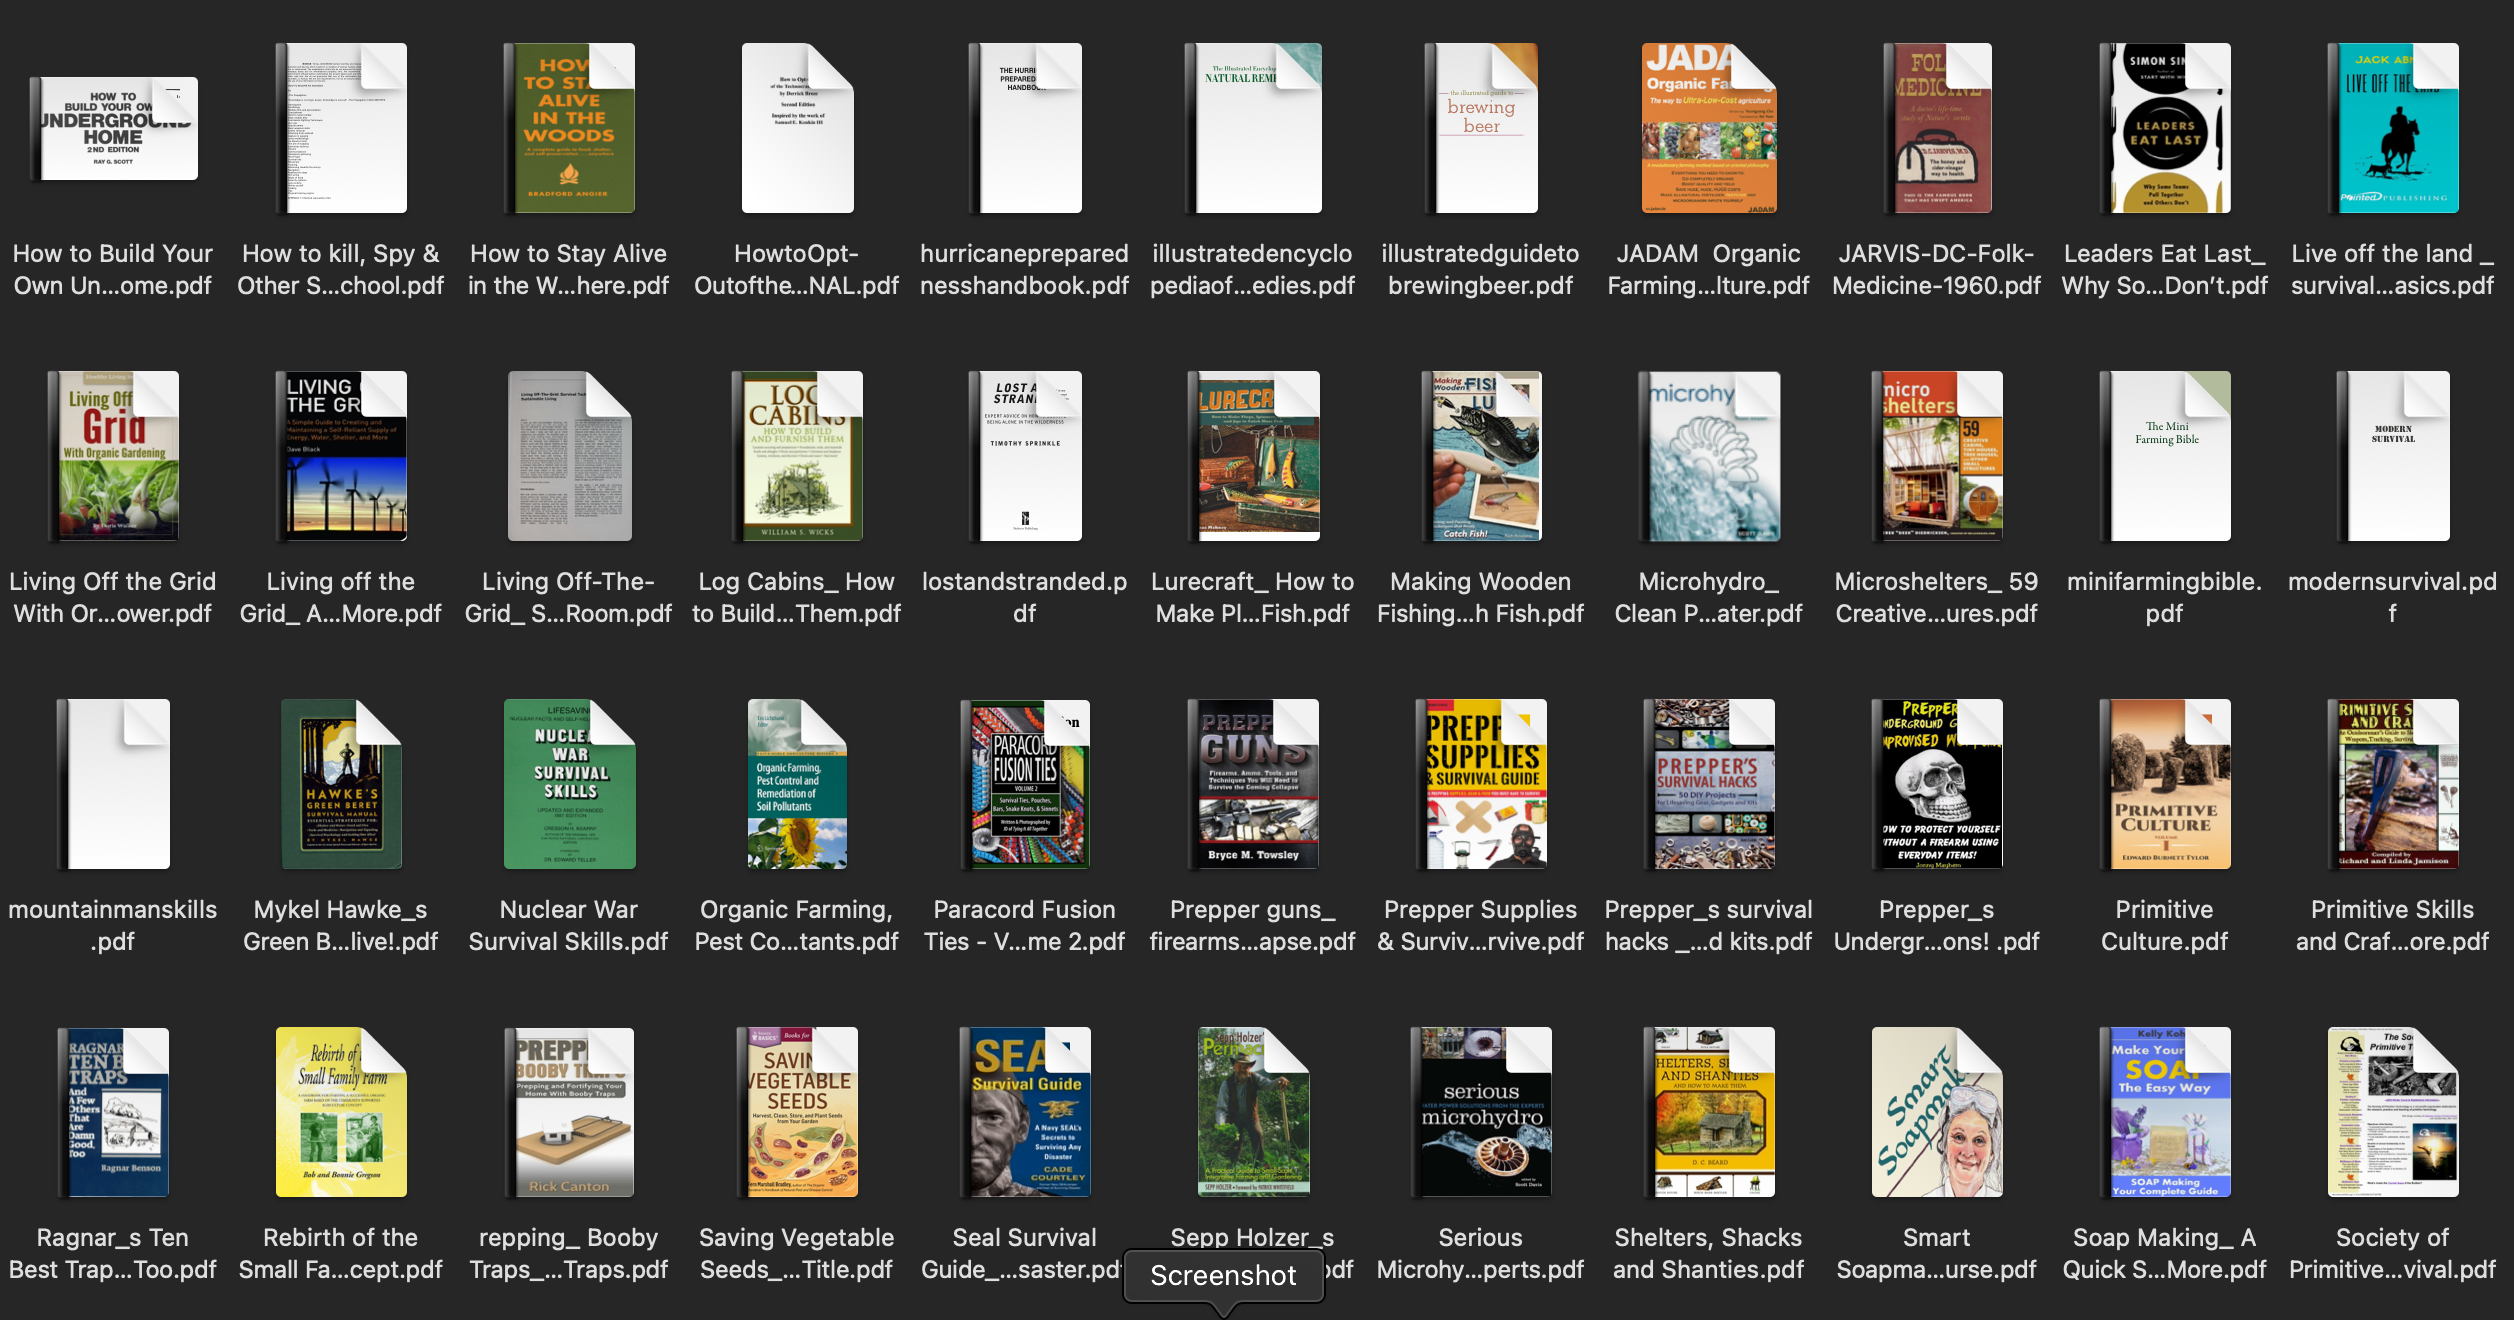Screen dimensions: 2514x1320
Task: Select Ragnar's Ten Best Traps PDF icon
Action: [113, 1112]
